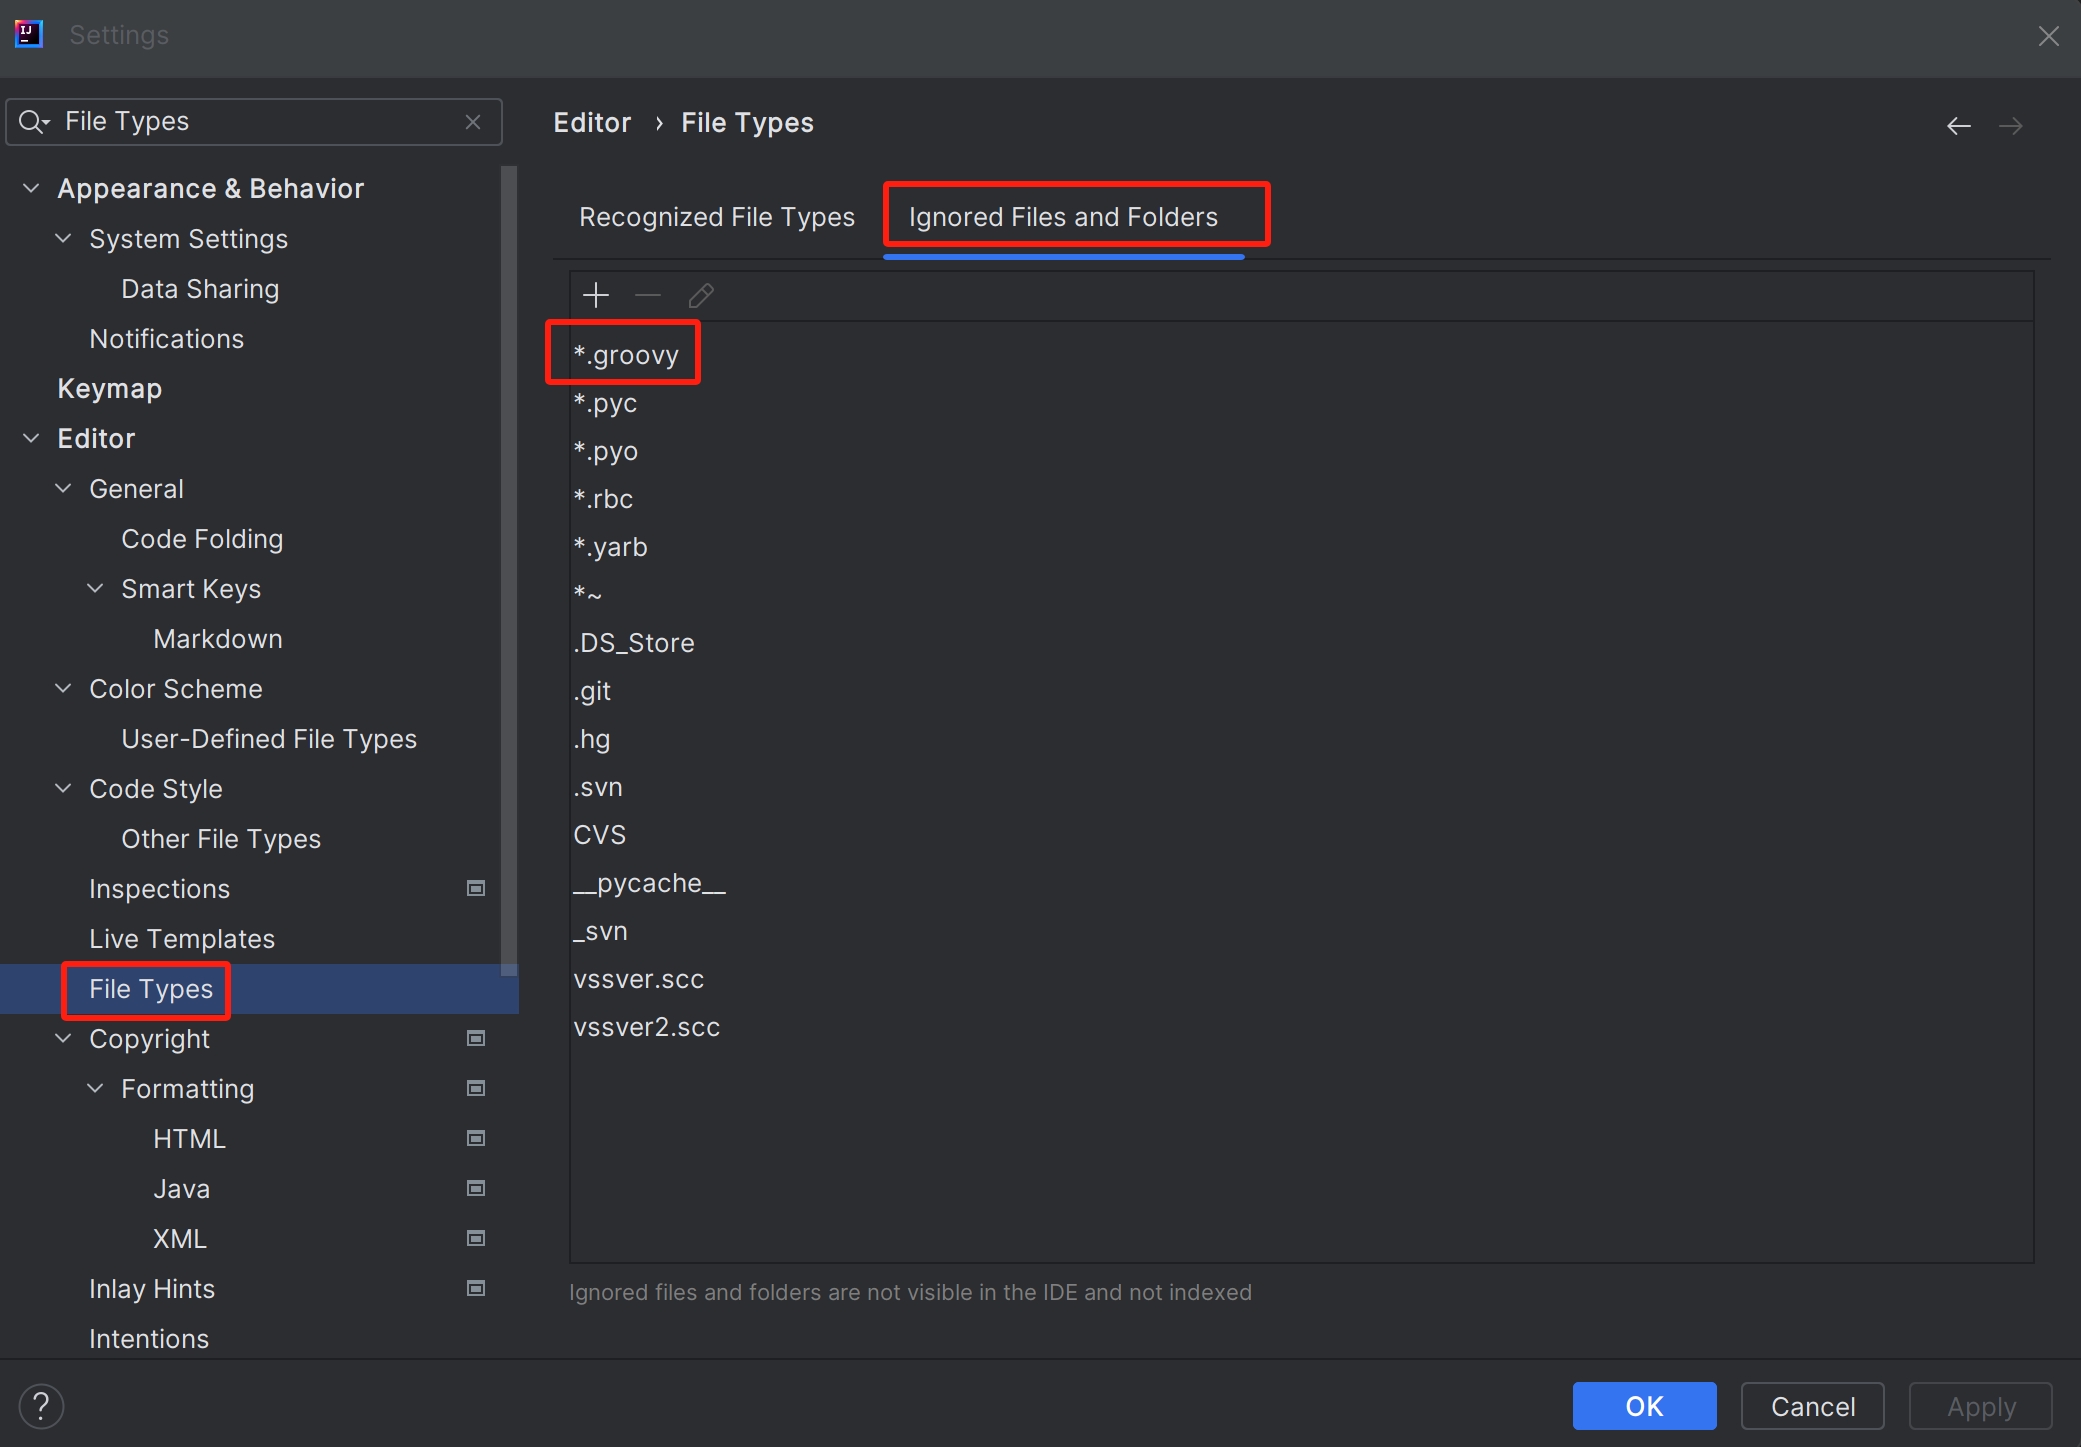This screenshot has width=2081, height=1447.
Task: Click the plus icon to add pattern
Action: pos(596,295)
